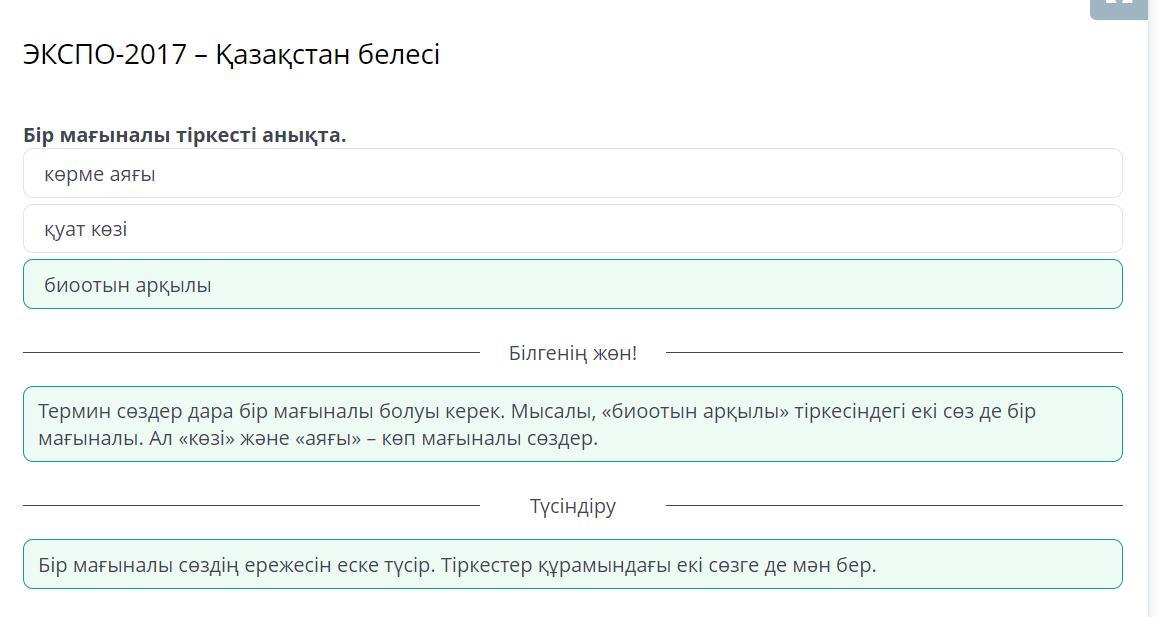Click quoted phrase «биоотын арқылы» in the feedback text
The width and height of the screenshot is (1157, 617).
click(699, 411)
